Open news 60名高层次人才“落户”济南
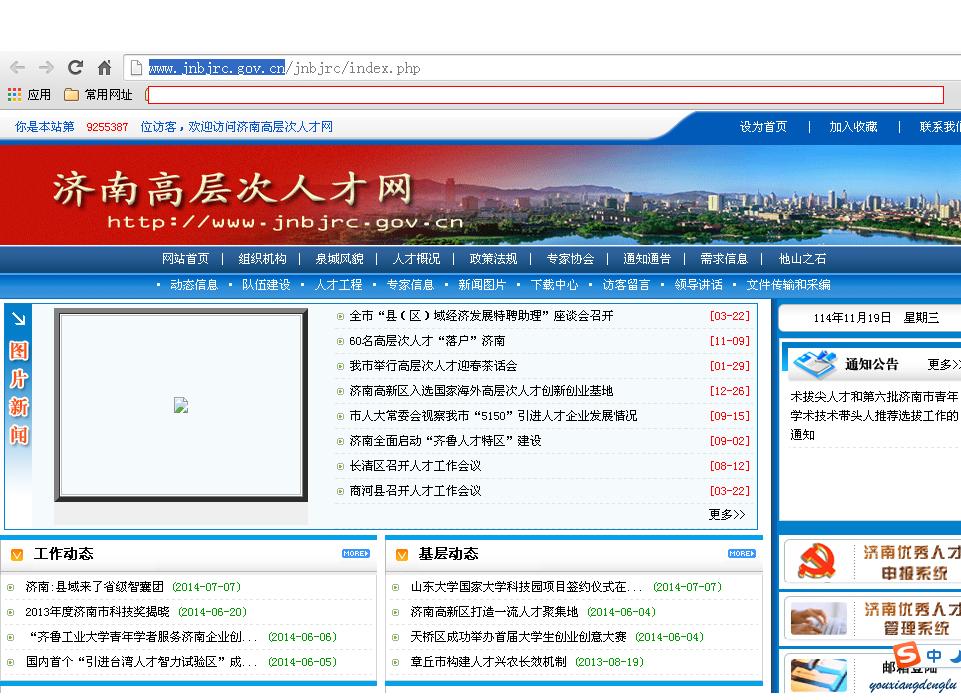Image resolution: width=961 pixels, height=700 pixels. (427, 341)
